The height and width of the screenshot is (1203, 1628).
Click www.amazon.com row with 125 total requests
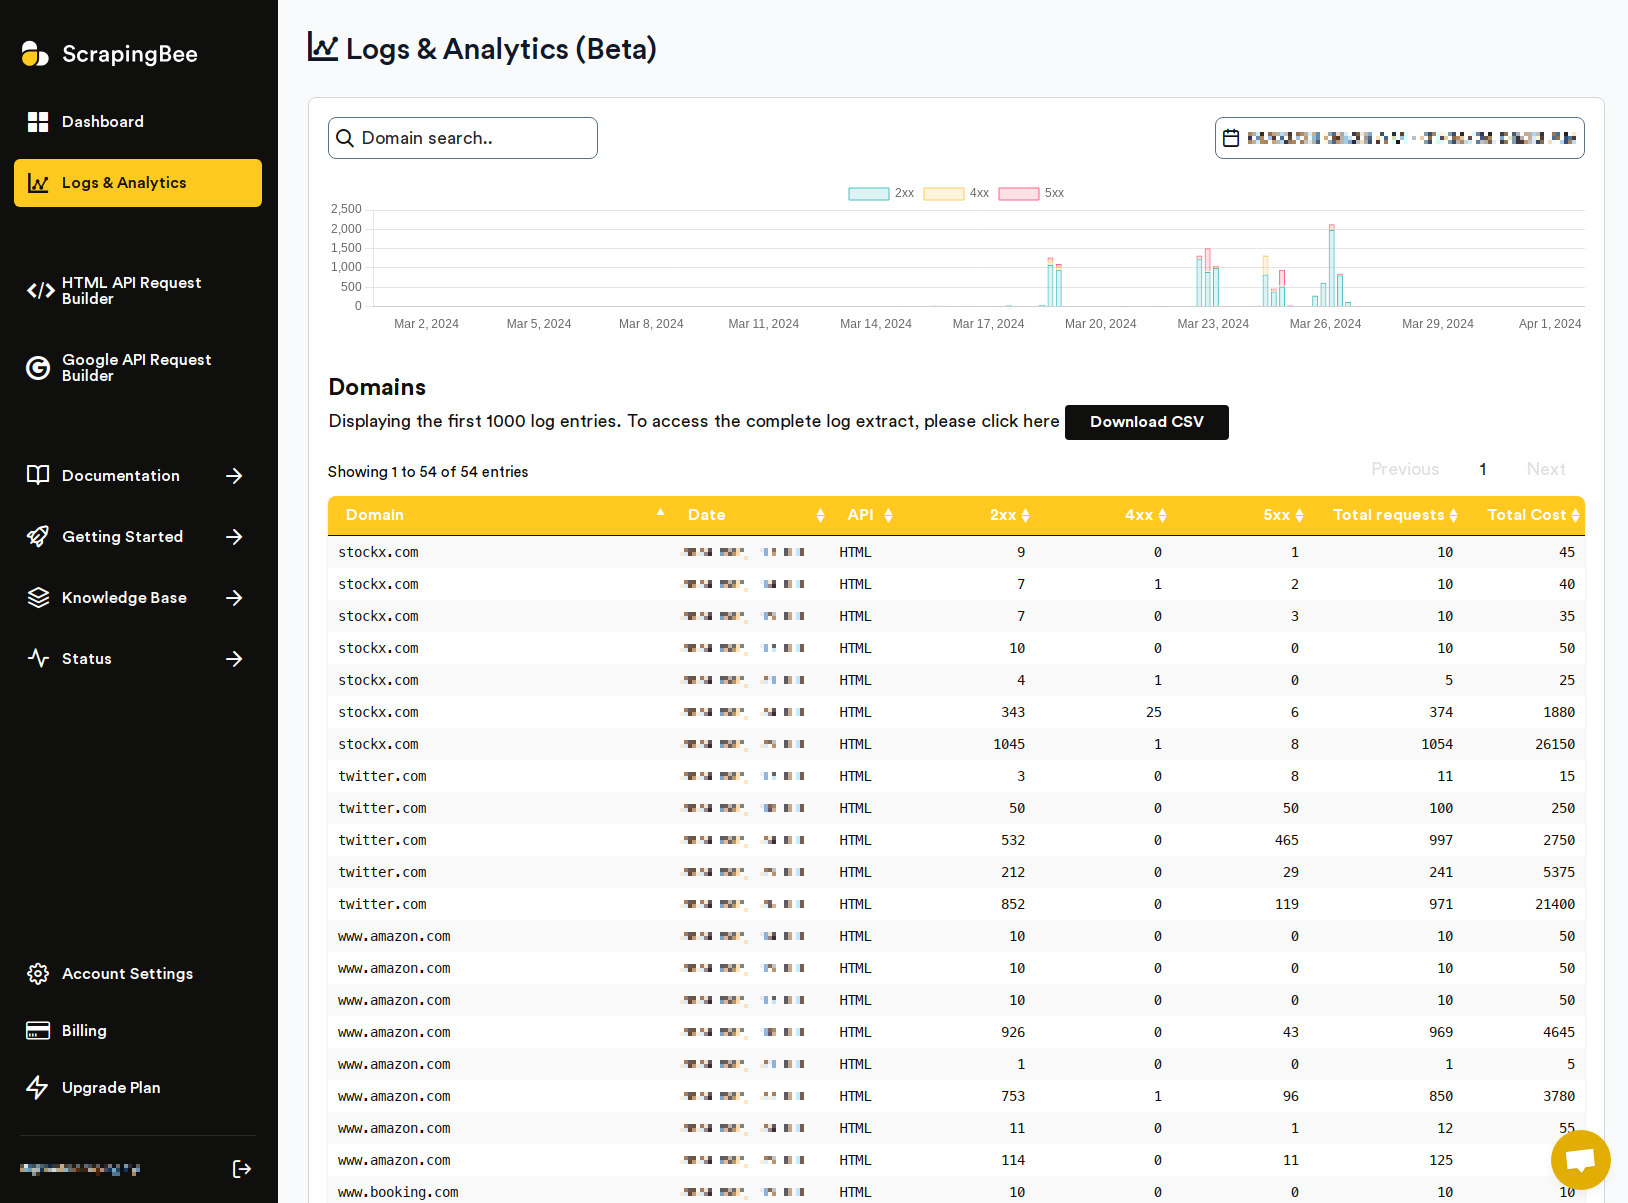pyautogui.click(x=956, y=1160)
